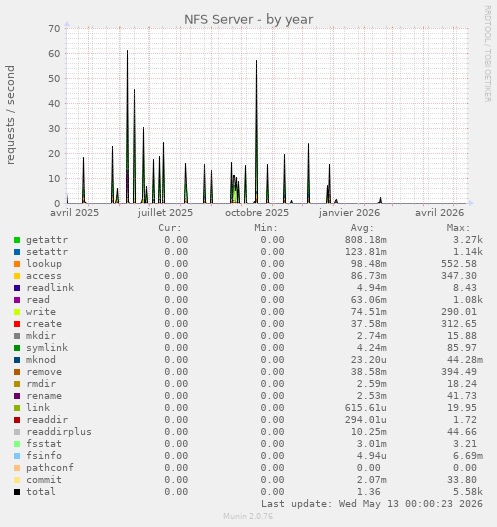Click remove max value 394.49
This screenshot has height=527, width=497.
click(459, 372)
